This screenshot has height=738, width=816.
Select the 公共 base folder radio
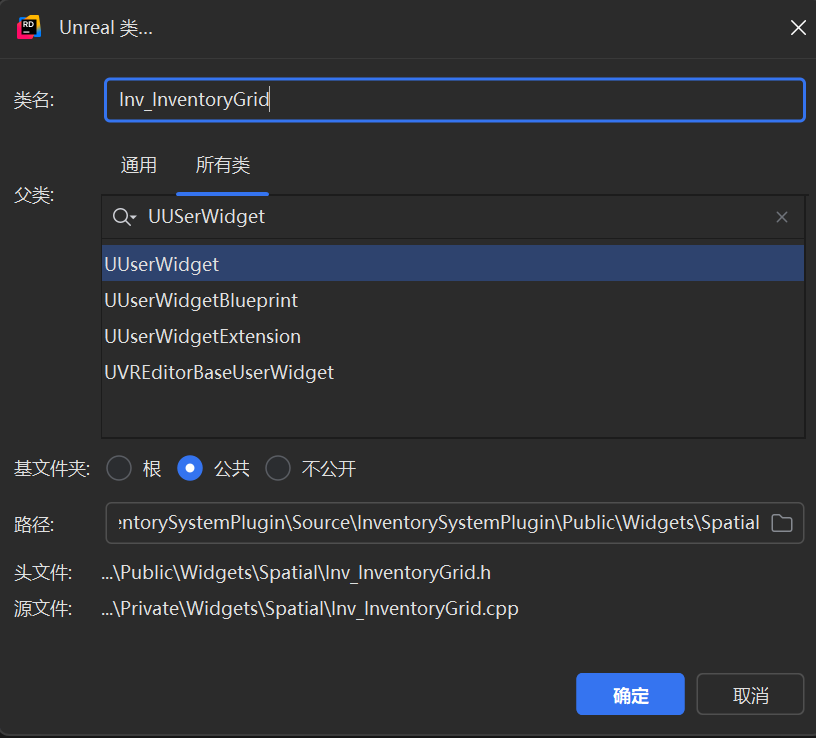[x=190, y=468]
